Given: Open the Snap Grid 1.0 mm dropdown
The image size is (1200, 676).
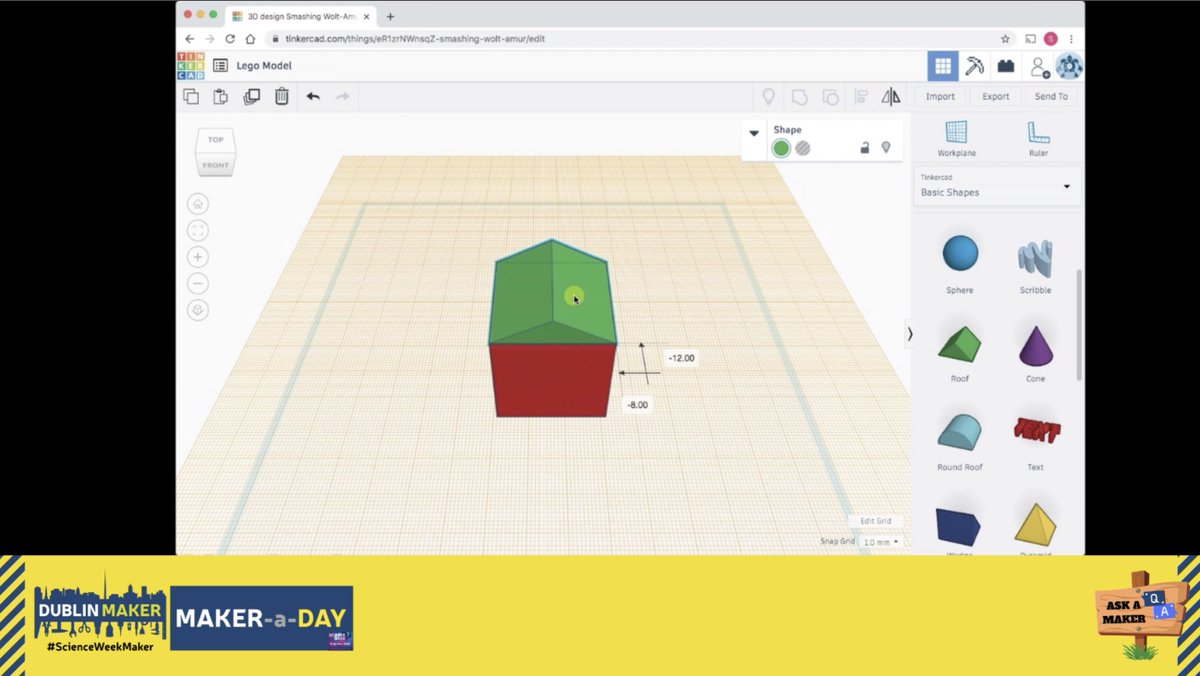Looking at the screenshot, I should pos(880,541).
